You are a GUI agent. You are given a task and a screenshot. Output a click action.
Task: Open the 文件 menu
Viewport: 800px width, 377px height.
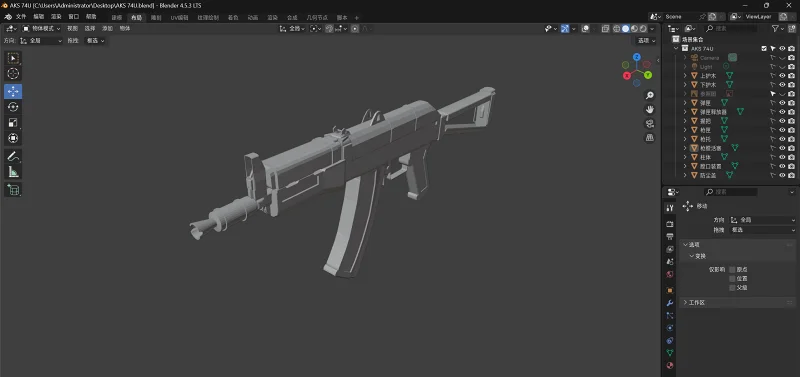pos(21,17)
